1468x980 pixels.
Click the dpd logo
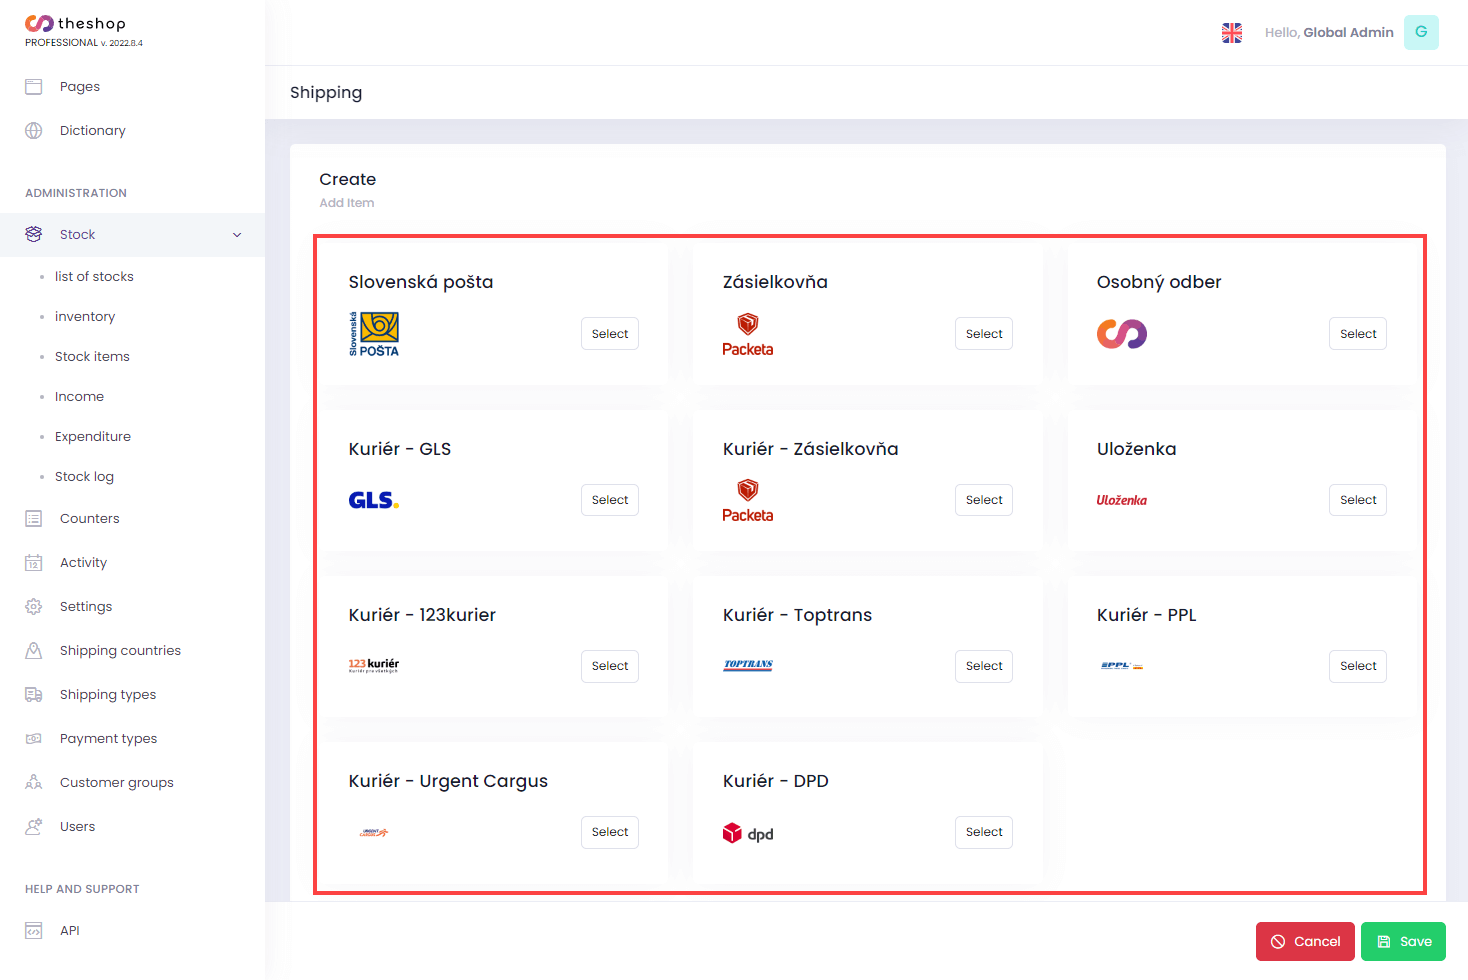click(x=748, y=833)
